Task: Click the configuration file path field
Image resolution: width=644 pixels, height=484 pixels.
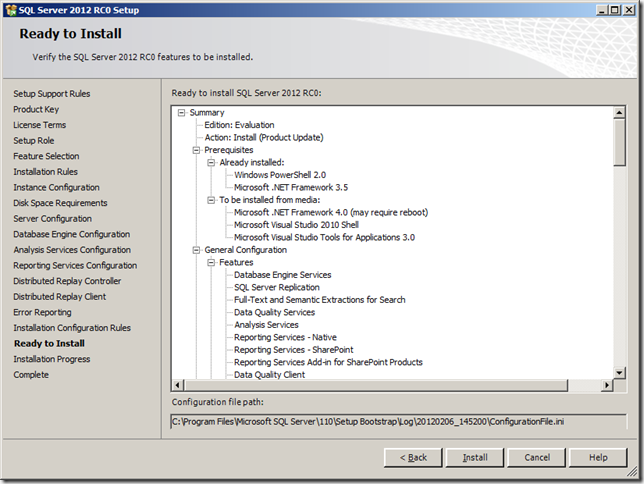Action: pyautogui.click(x=399, y=422)
